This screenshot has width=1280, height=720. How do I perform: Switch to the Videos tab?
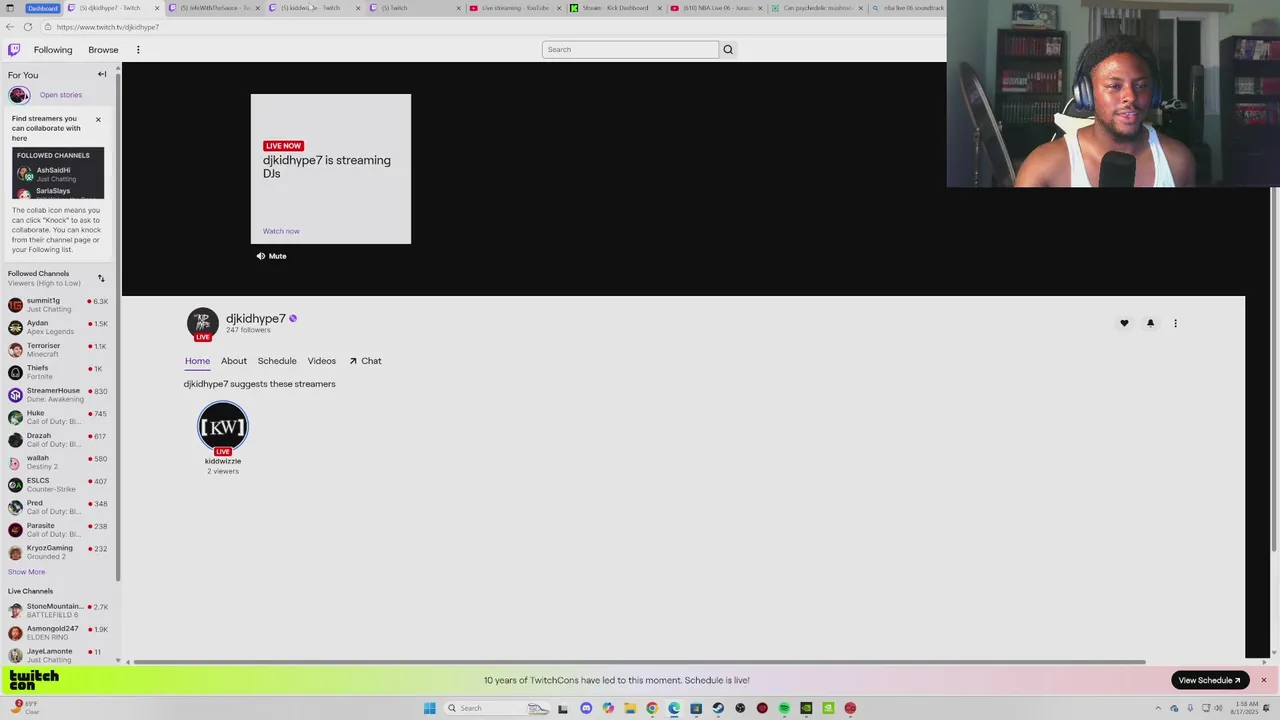pos(322,361)
